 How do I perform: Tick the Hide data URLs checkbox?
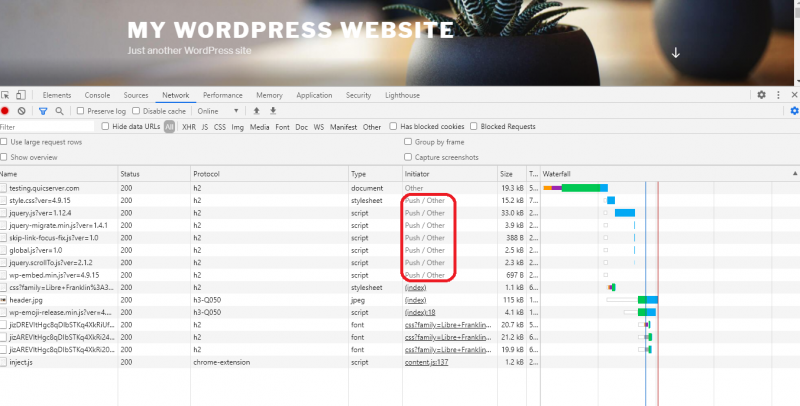105,126
